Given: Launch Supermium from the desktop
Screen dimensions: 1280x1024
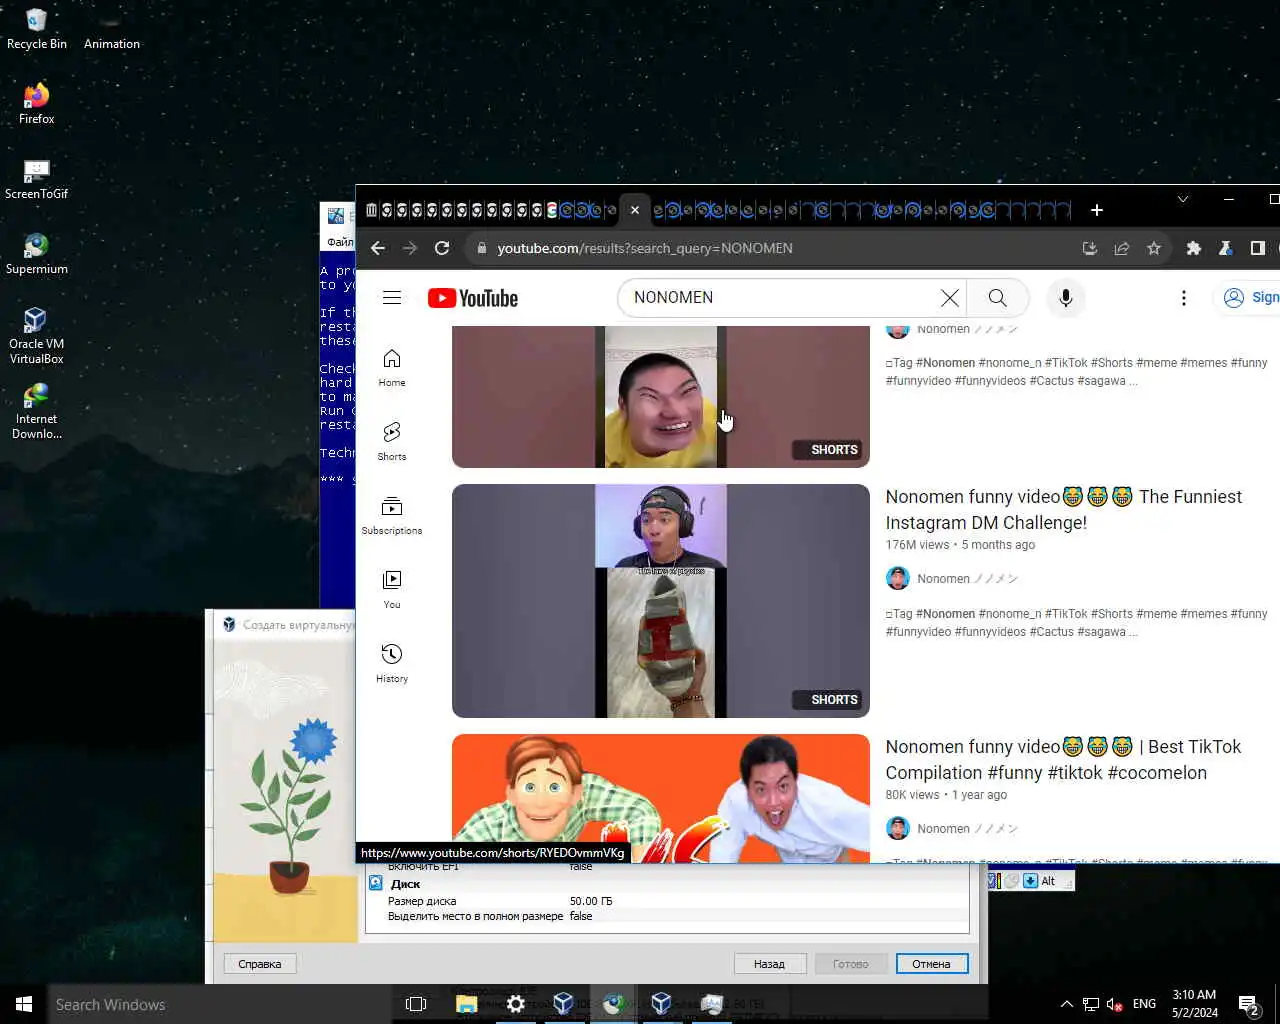Looking at the screenshot, I should coord(37,254).
